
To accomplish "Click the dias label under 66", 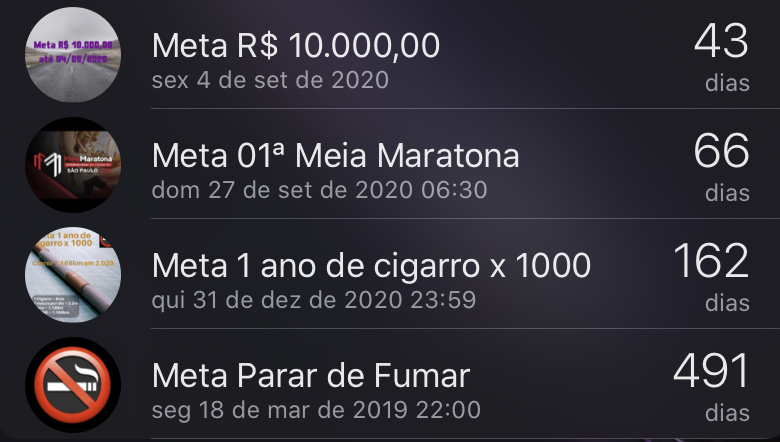I will tap(727, 193).
